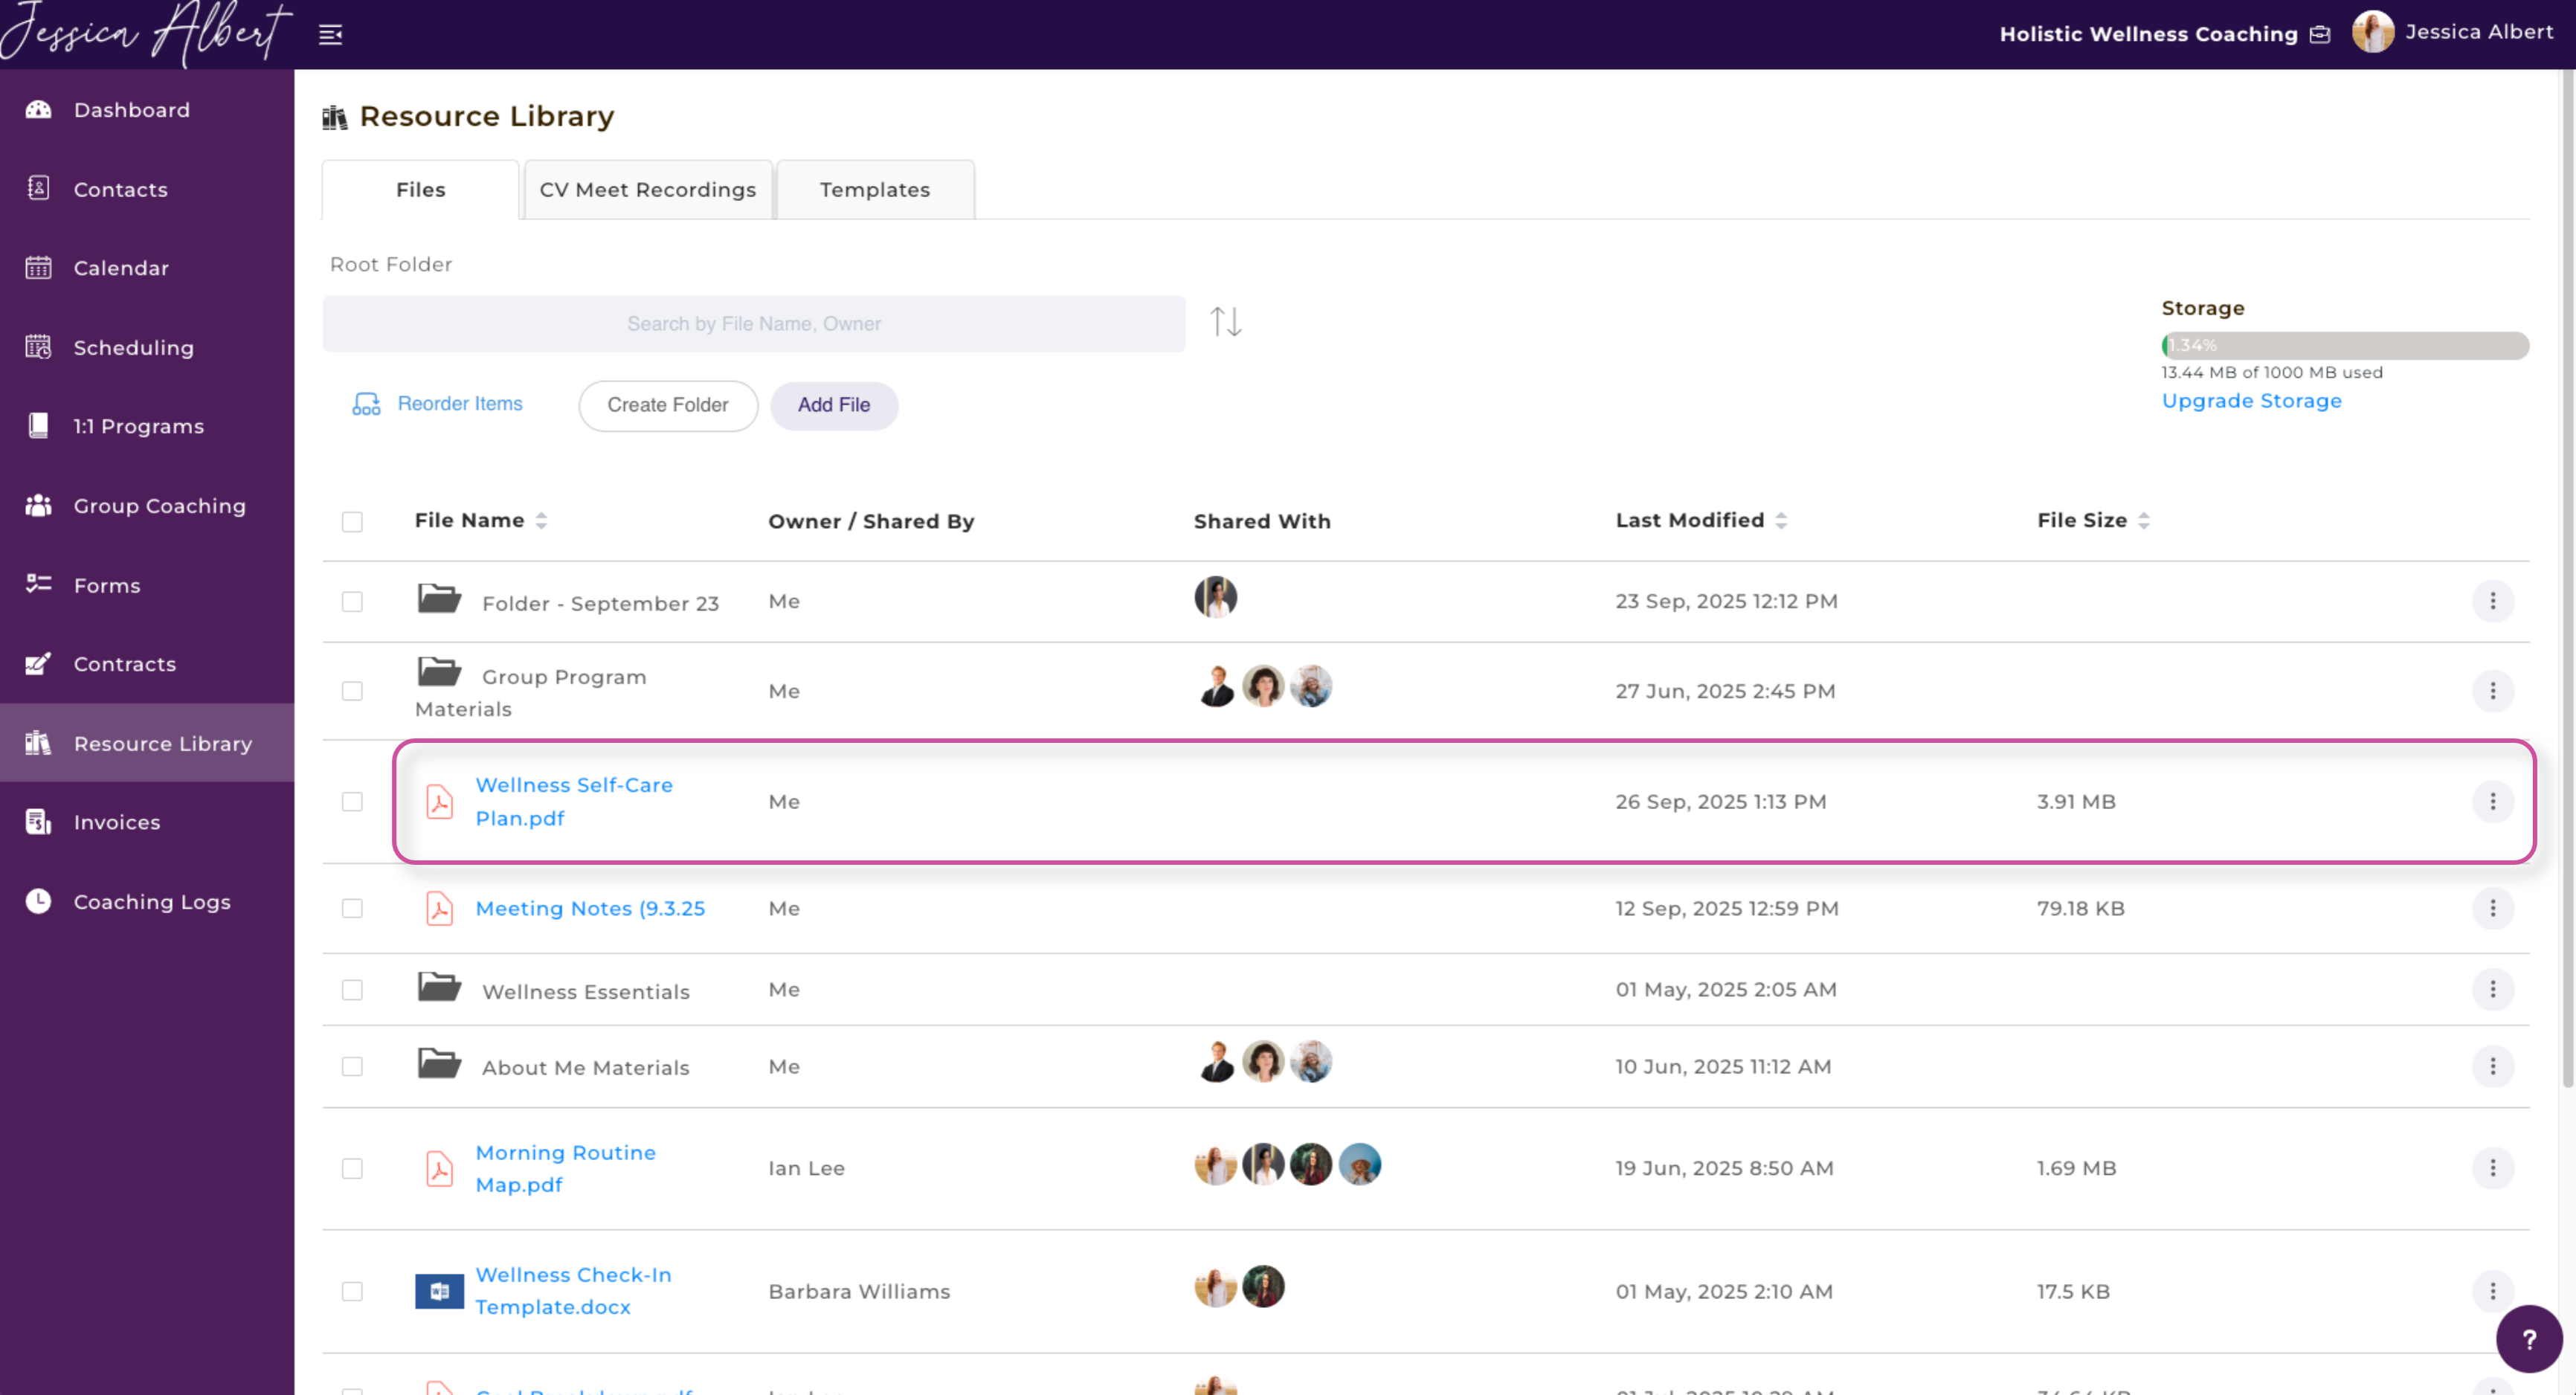Click the sort order arrows icon
The image size is (2576, 1395).
(1225, 322)
